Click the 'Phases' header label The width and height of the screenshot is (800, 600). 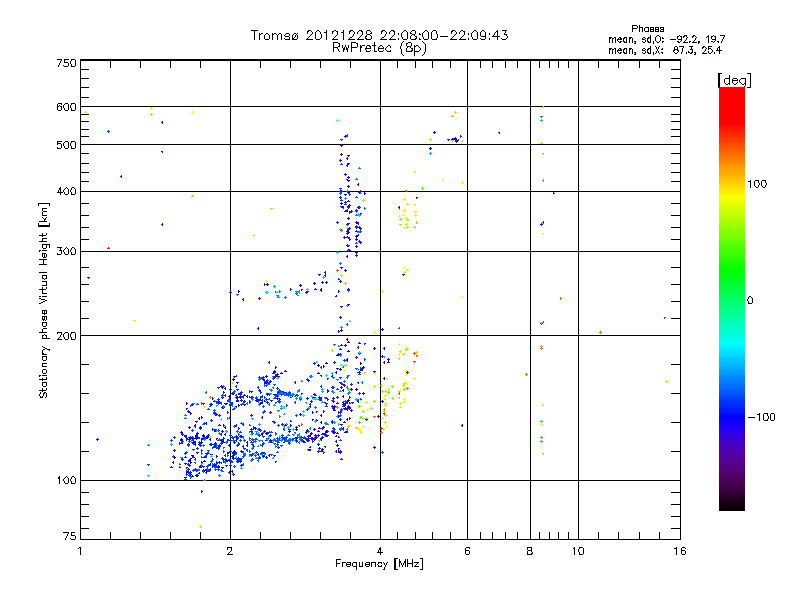647,29
